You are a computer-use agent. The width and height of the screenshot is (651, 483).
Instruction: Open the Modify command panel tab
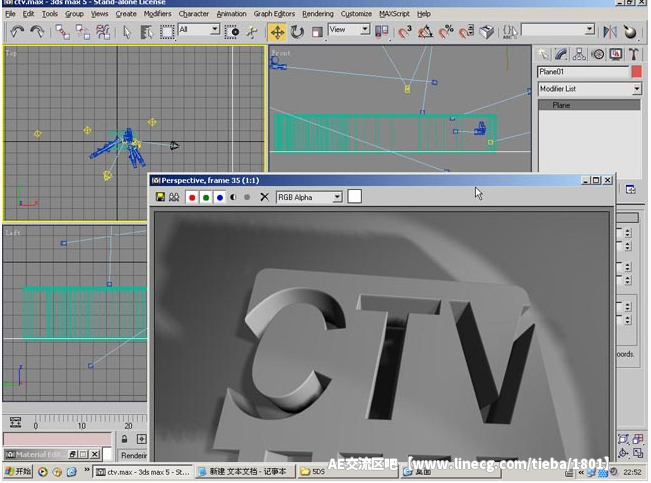[561, 54]
